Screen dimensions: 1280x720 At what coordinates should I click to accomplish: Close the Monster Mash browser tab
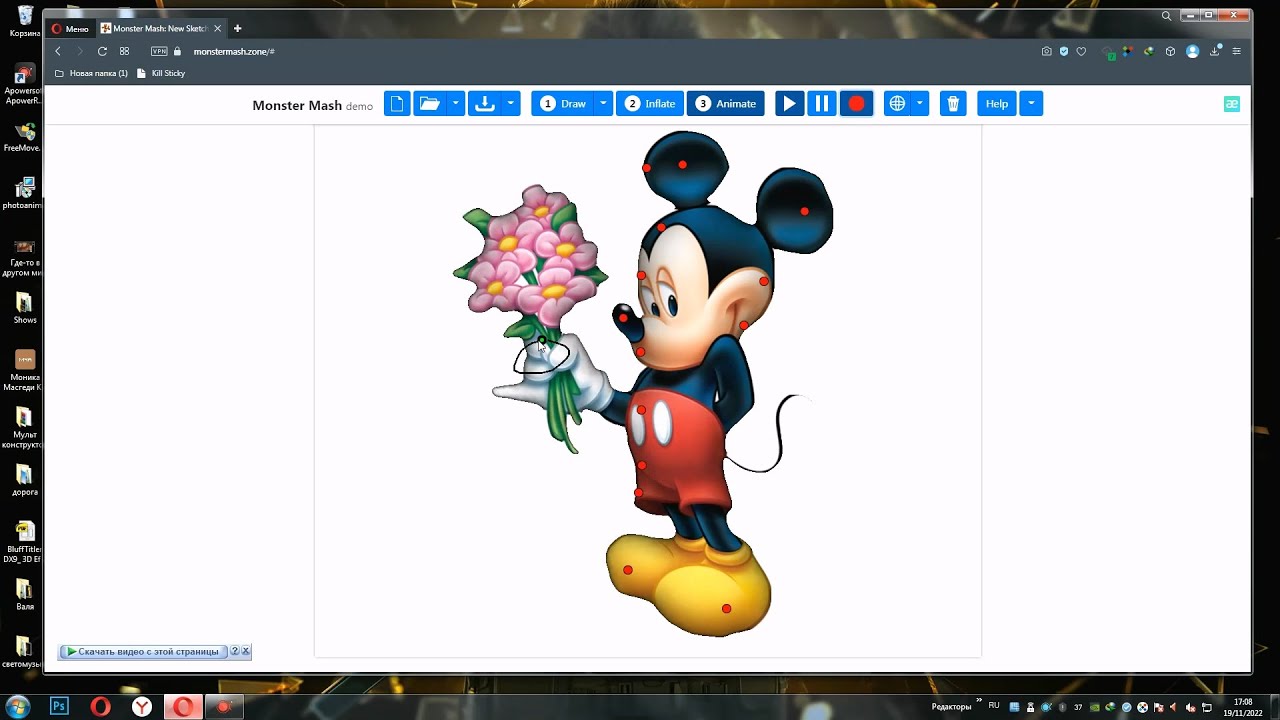219,28
